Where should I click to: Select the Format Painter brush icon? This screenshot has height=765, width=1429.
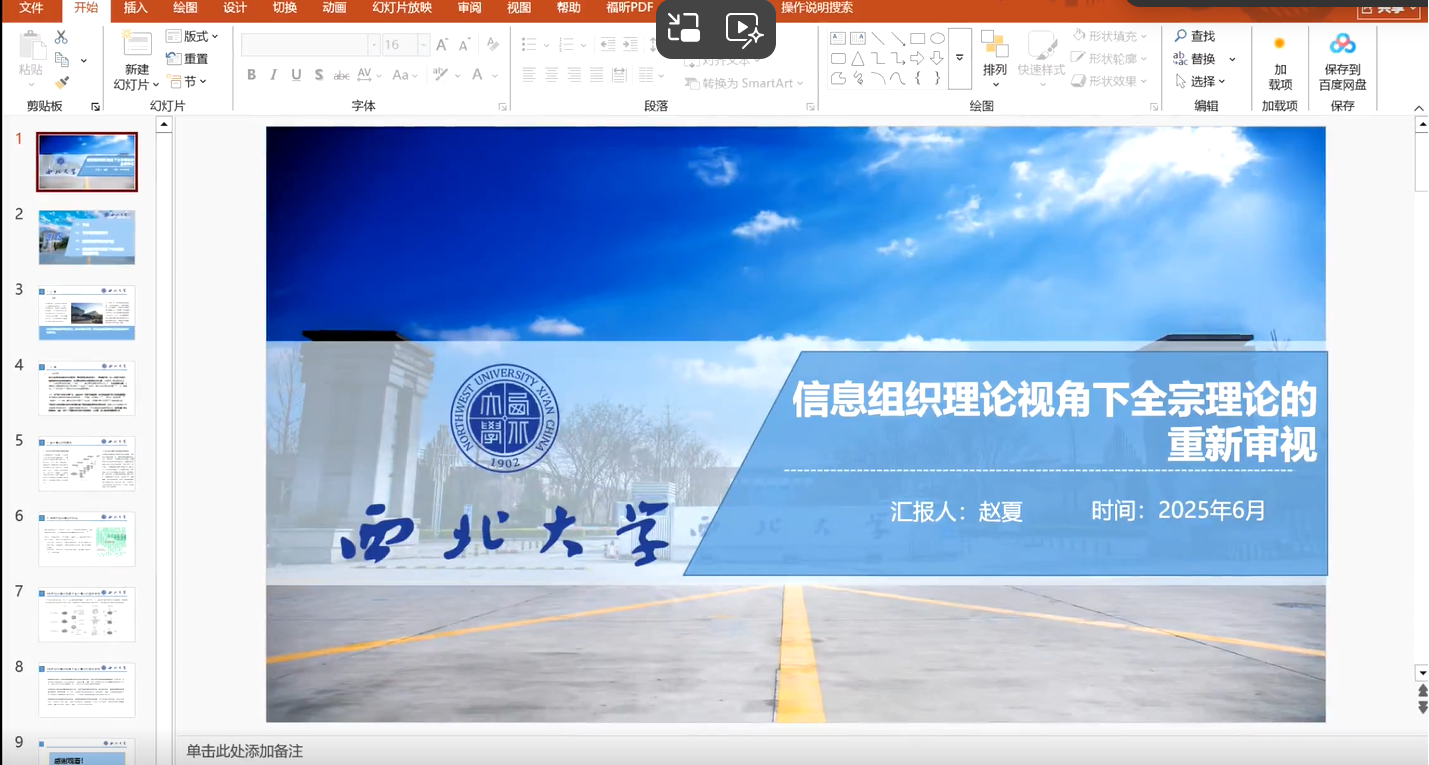(x=61, y=83)
